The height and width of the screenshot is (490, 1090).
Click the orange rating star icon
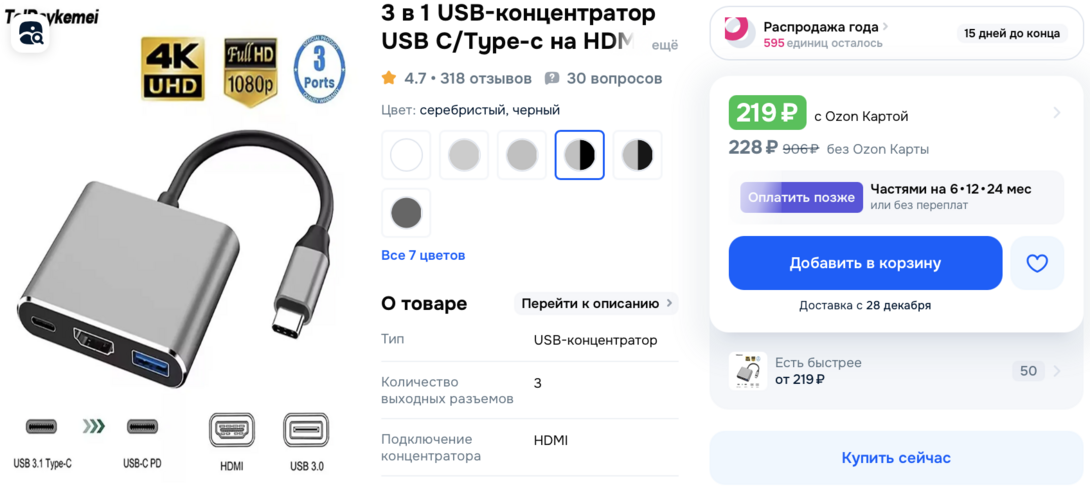[389, 78]
